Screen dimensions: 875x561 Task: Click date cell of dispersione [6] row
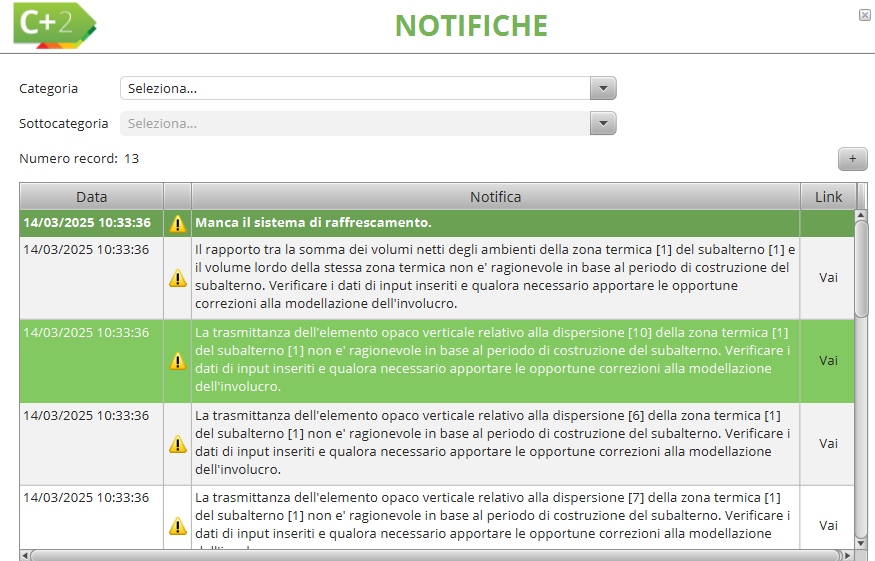coord(92,444)
